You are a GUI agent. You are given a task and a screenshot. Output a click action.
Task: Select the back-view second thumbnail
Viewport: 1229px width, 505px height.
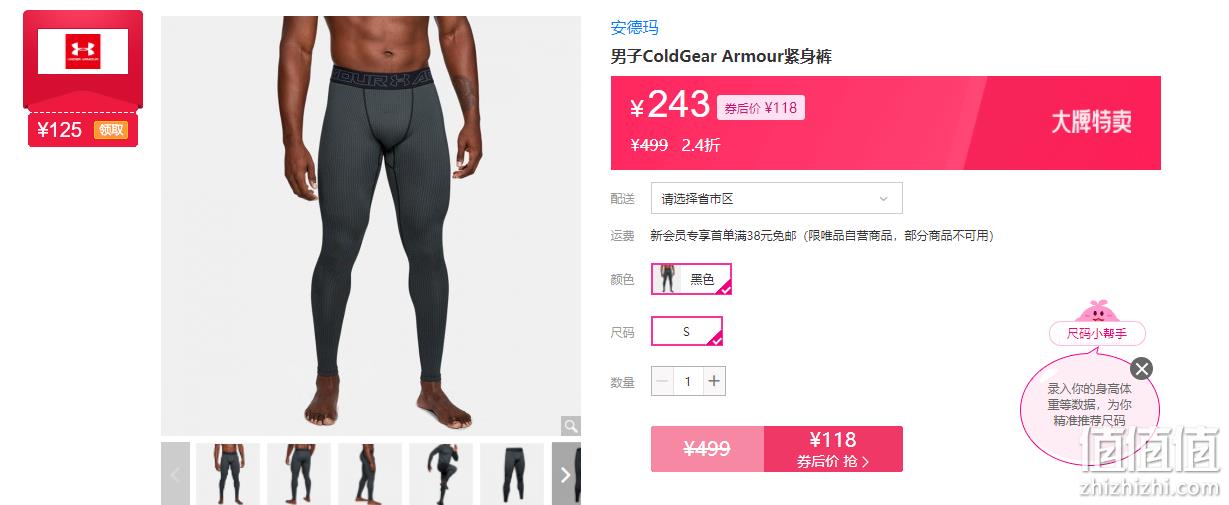299,474
